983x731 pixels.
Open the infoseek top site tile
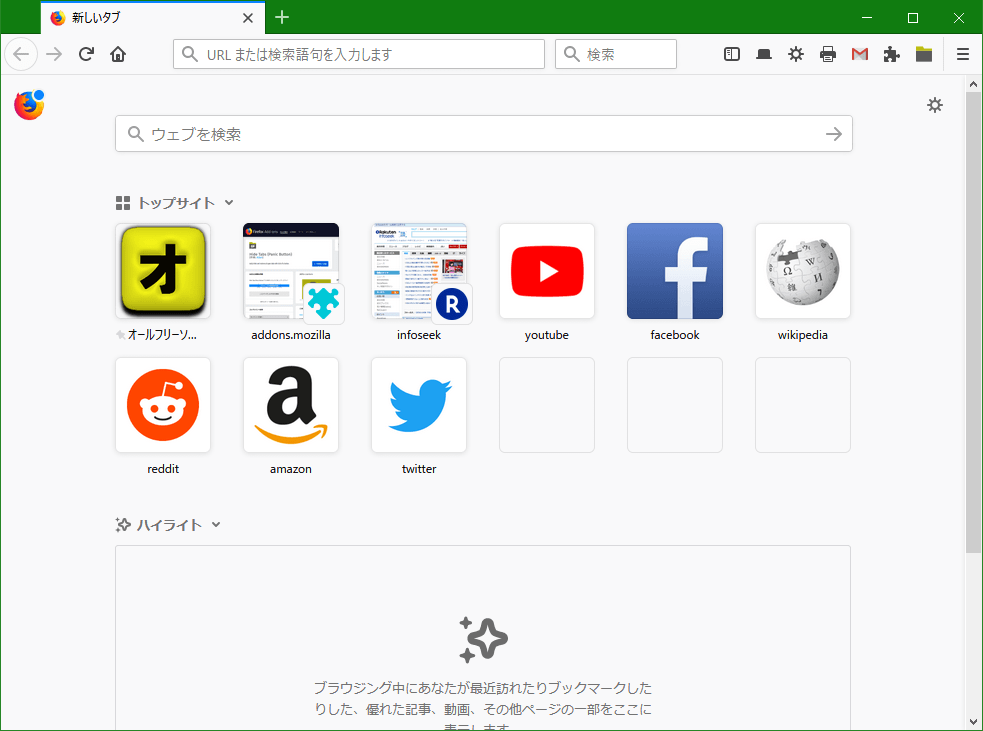pos(419,271)
